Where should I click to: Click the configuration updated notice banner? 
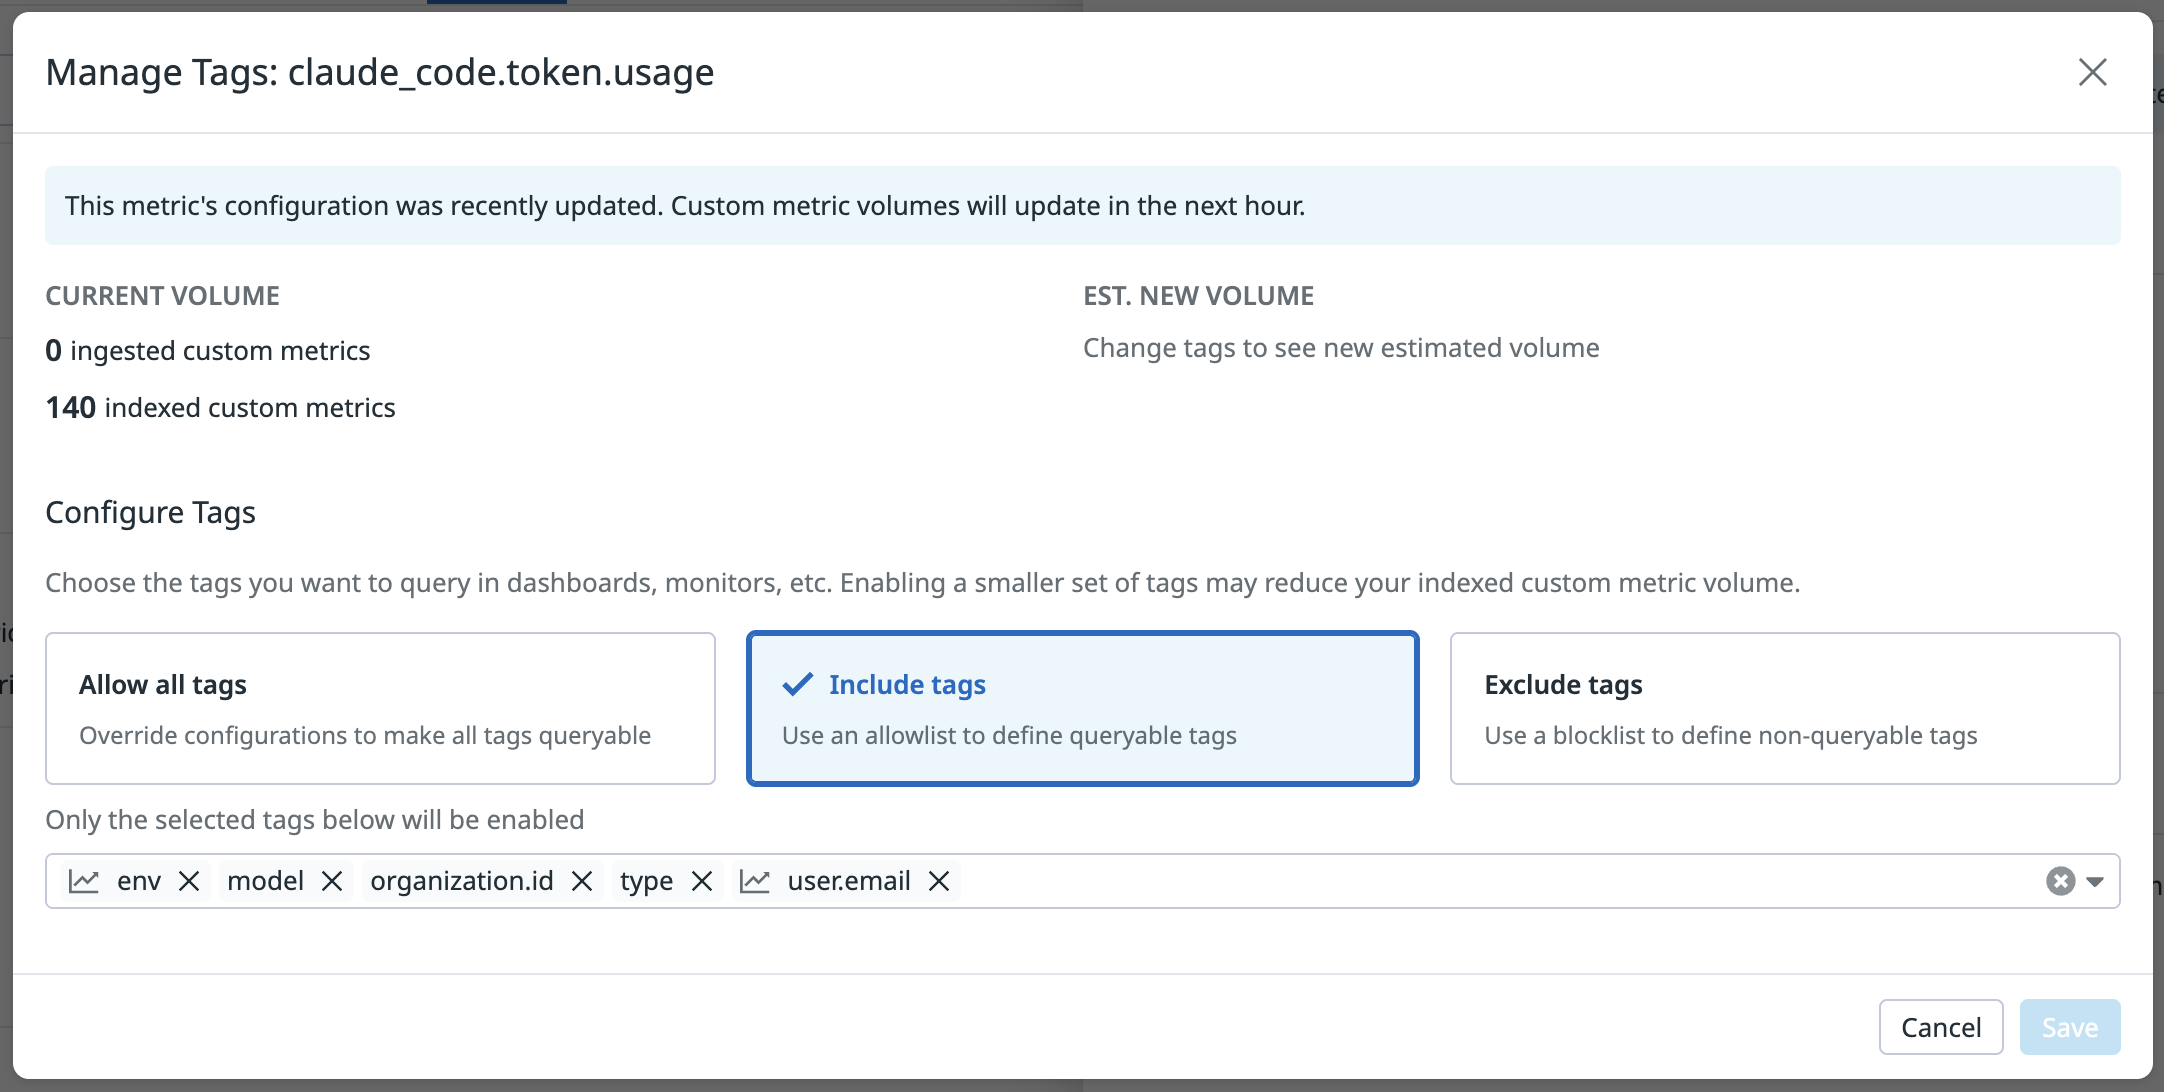tap(1082, 206)
